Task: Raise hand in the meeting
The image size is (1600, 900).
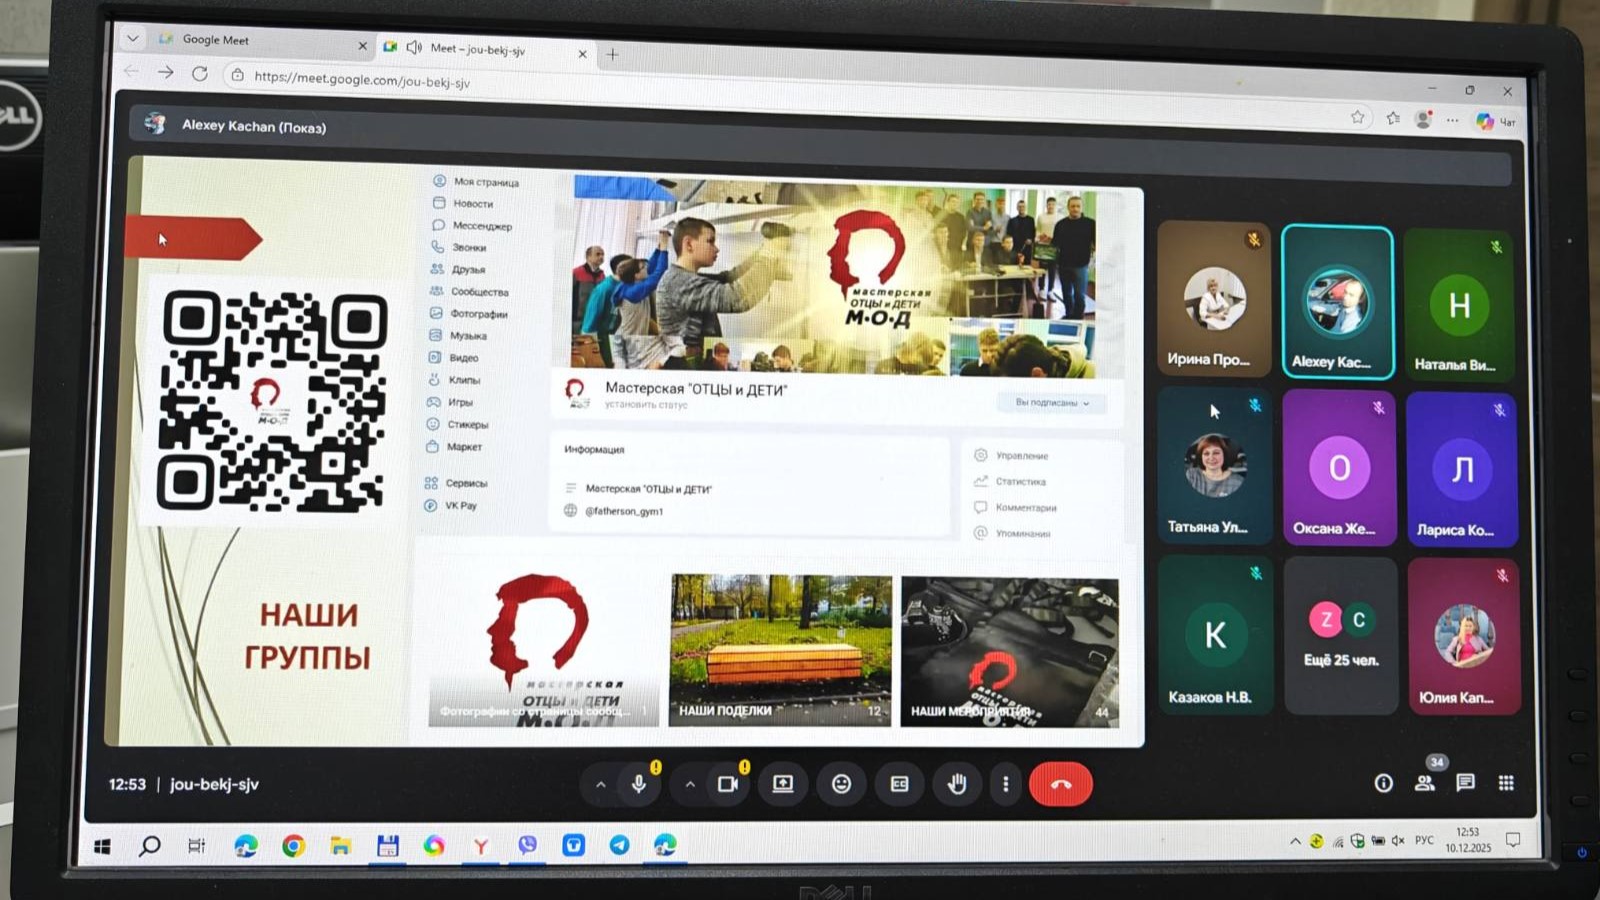Action: coord(957,784)
